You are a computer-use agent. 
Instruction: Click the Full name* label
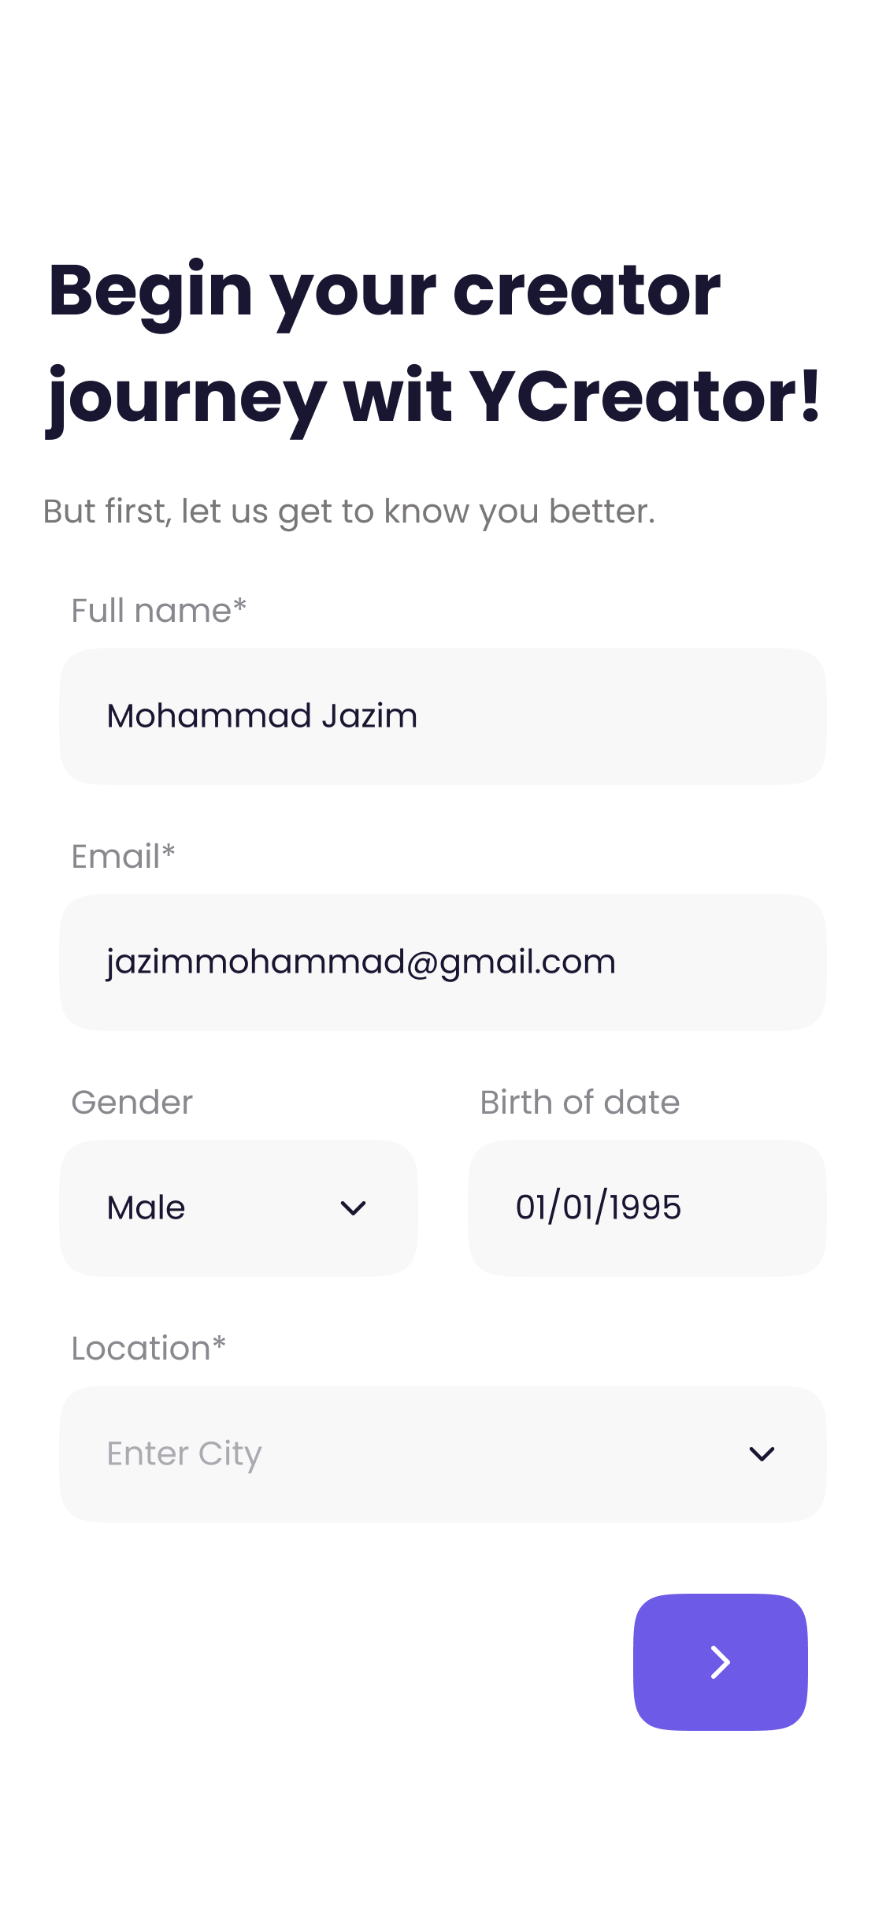coord(159,610)
